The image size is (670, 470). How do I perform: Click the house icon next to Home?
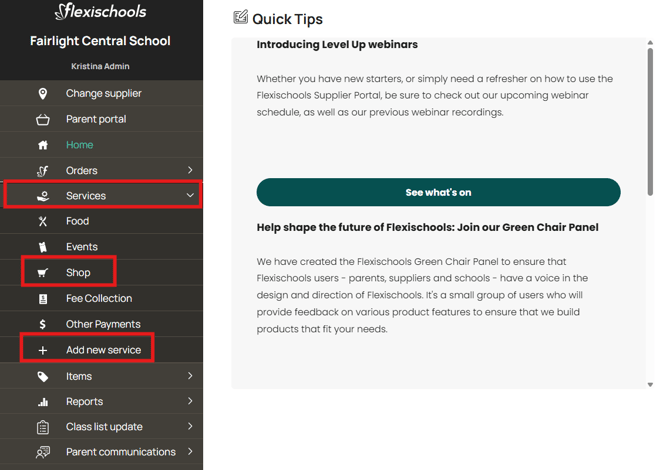tap(42, 145)
